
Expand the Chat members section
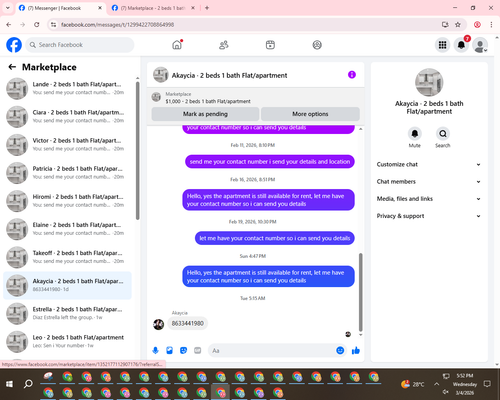pyautogui.click(x=429, y=182)
